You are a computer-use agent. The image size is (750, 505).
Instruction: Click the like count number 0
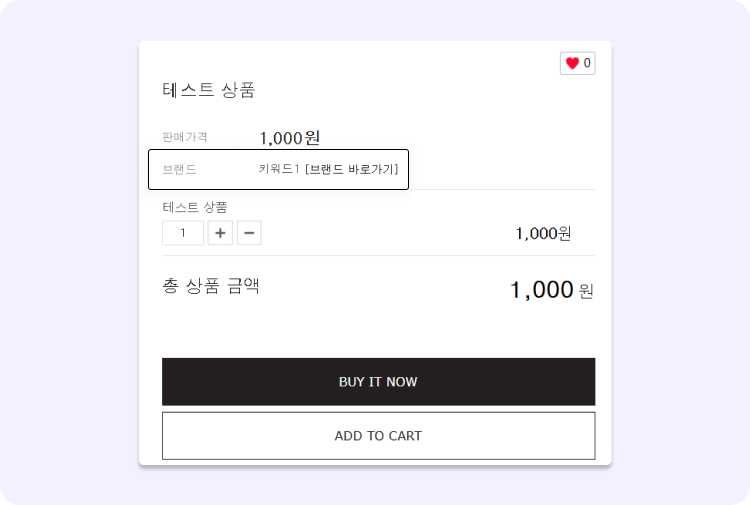[x=587, y=63]
